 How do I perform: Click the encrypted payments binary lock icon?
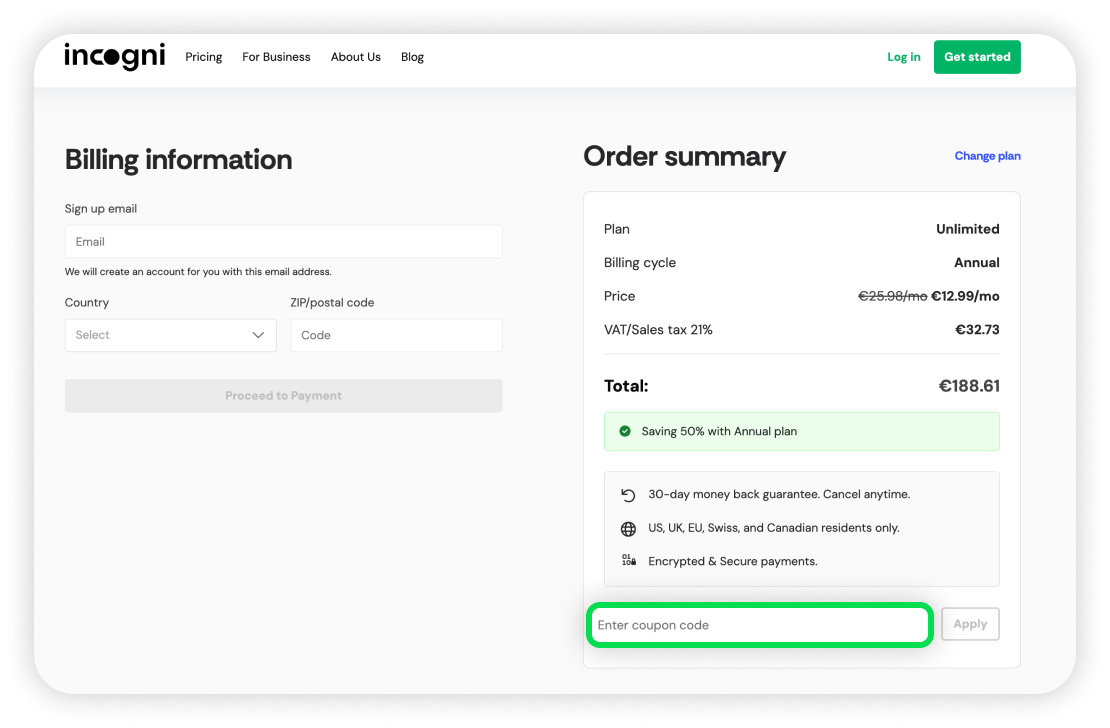tap(629, 560)
